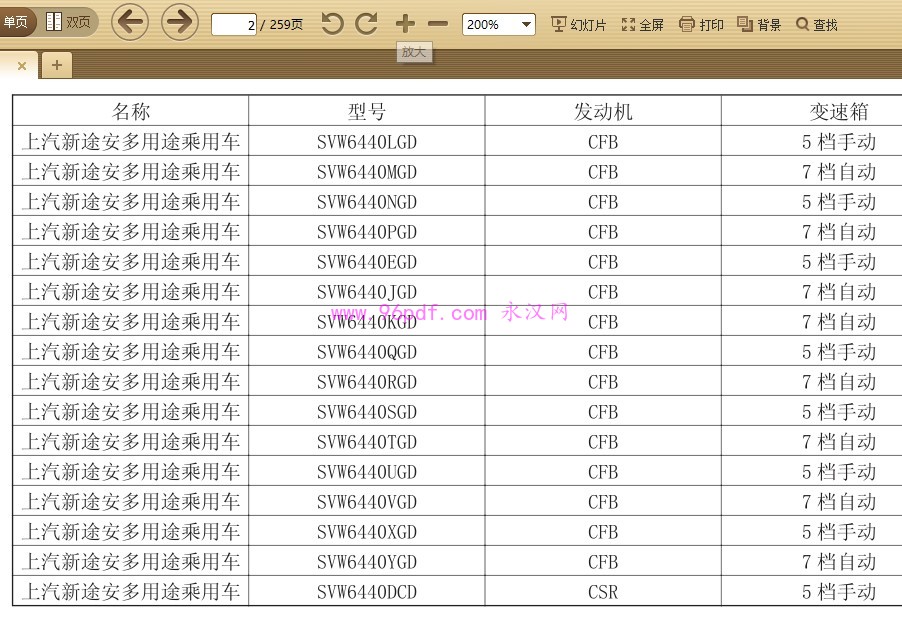Zoom out with the minus icon

coord(438,24)
